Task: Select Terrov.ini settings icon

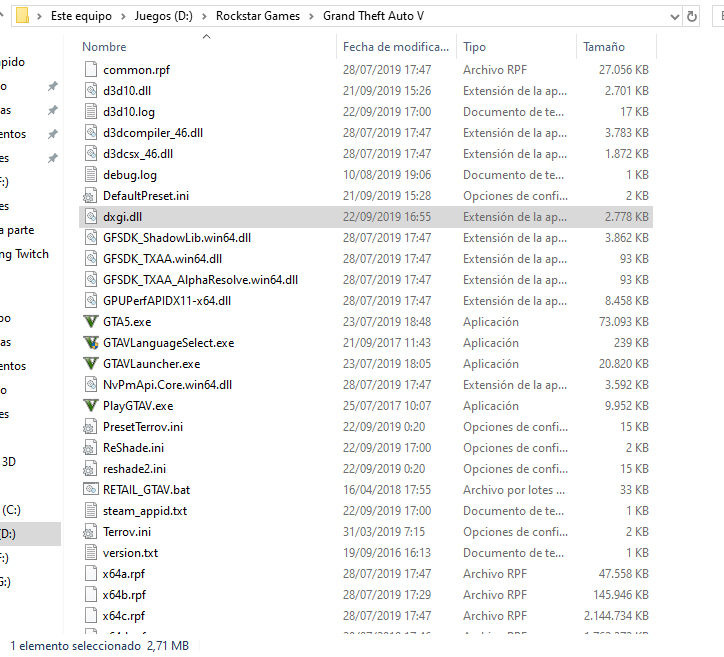Action: (90, 531)
